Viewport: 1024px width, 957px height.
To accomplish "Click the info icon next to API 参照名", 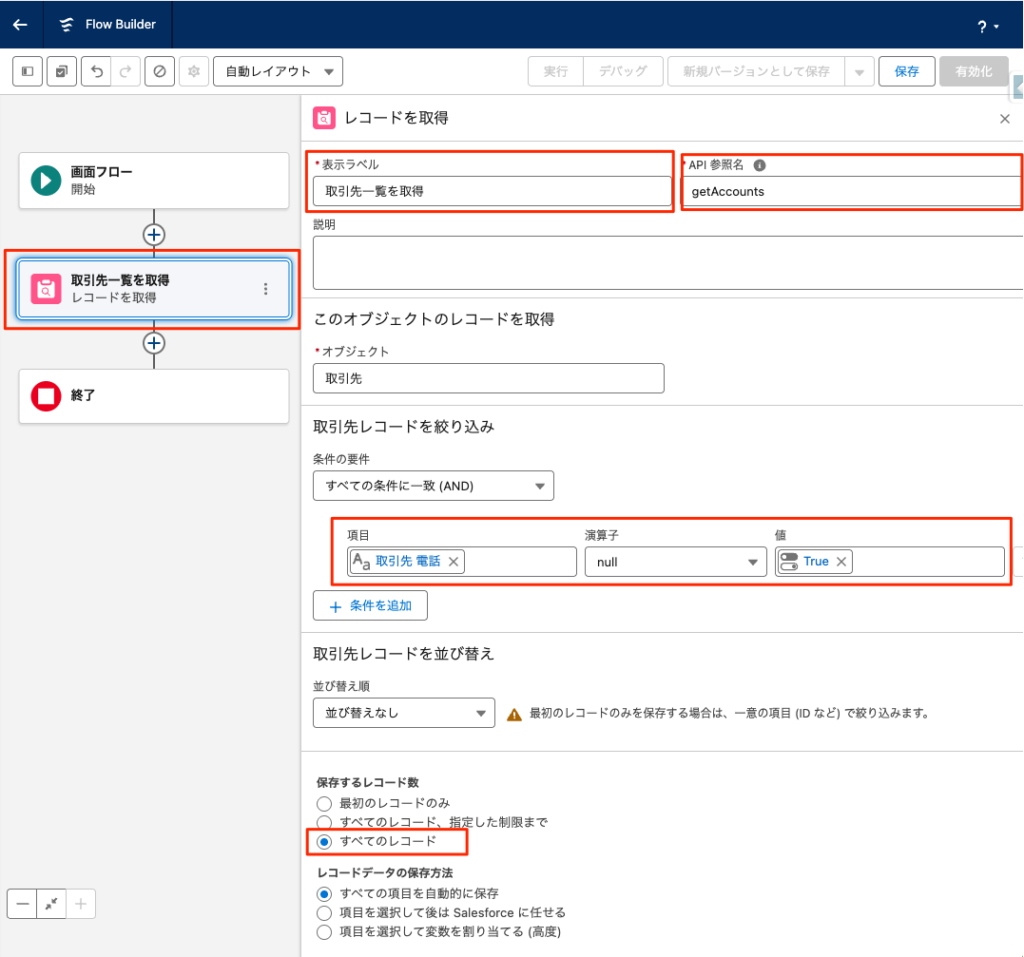I will [x=759, y=165].
